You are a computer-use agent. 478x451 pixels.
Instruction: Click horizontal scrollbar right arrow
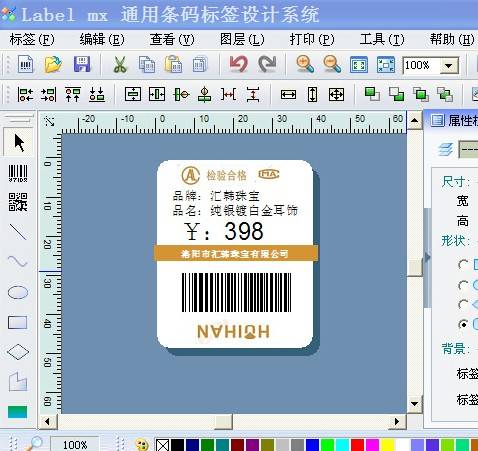coord(397,422)
